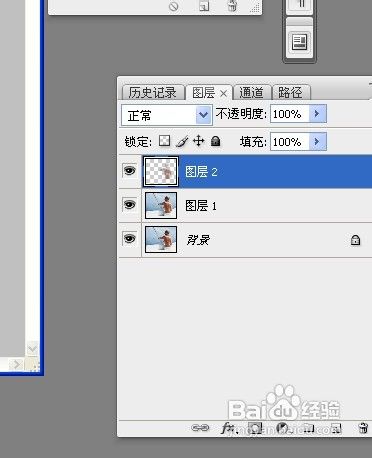Switch to the 历史记录 tab
Image resolution: width=372 pixels, height=458 pixels.
coord(152,92)
